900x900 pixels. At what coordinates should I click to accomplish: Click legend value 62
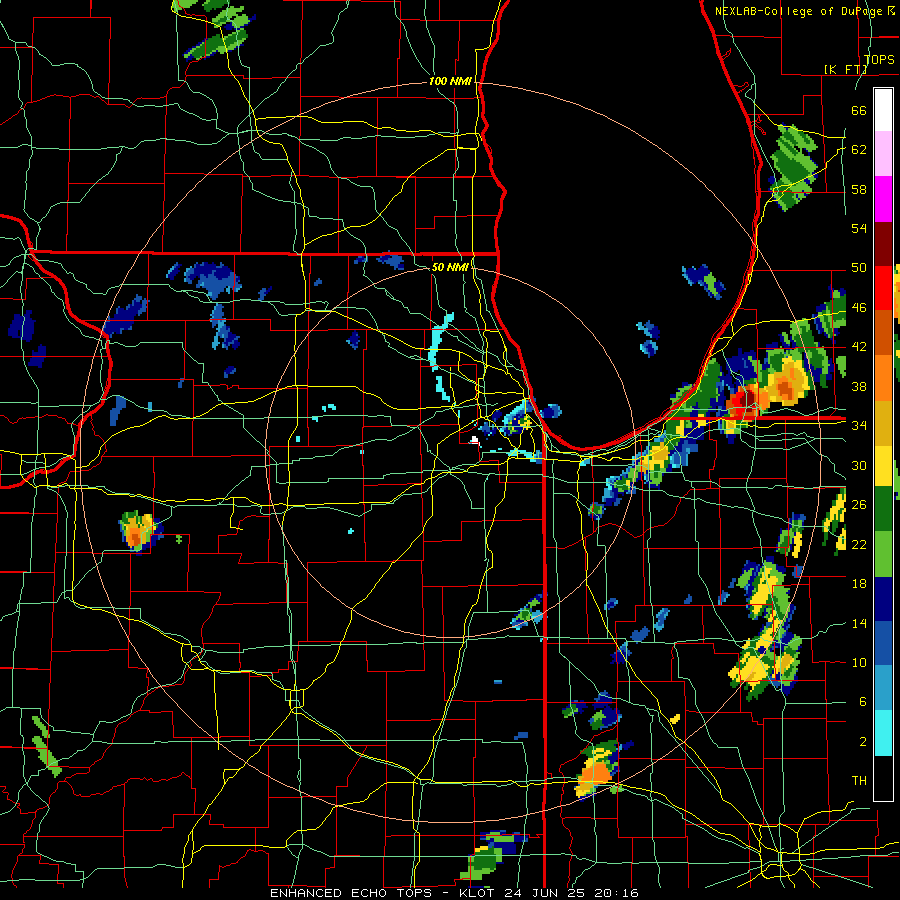859,150
